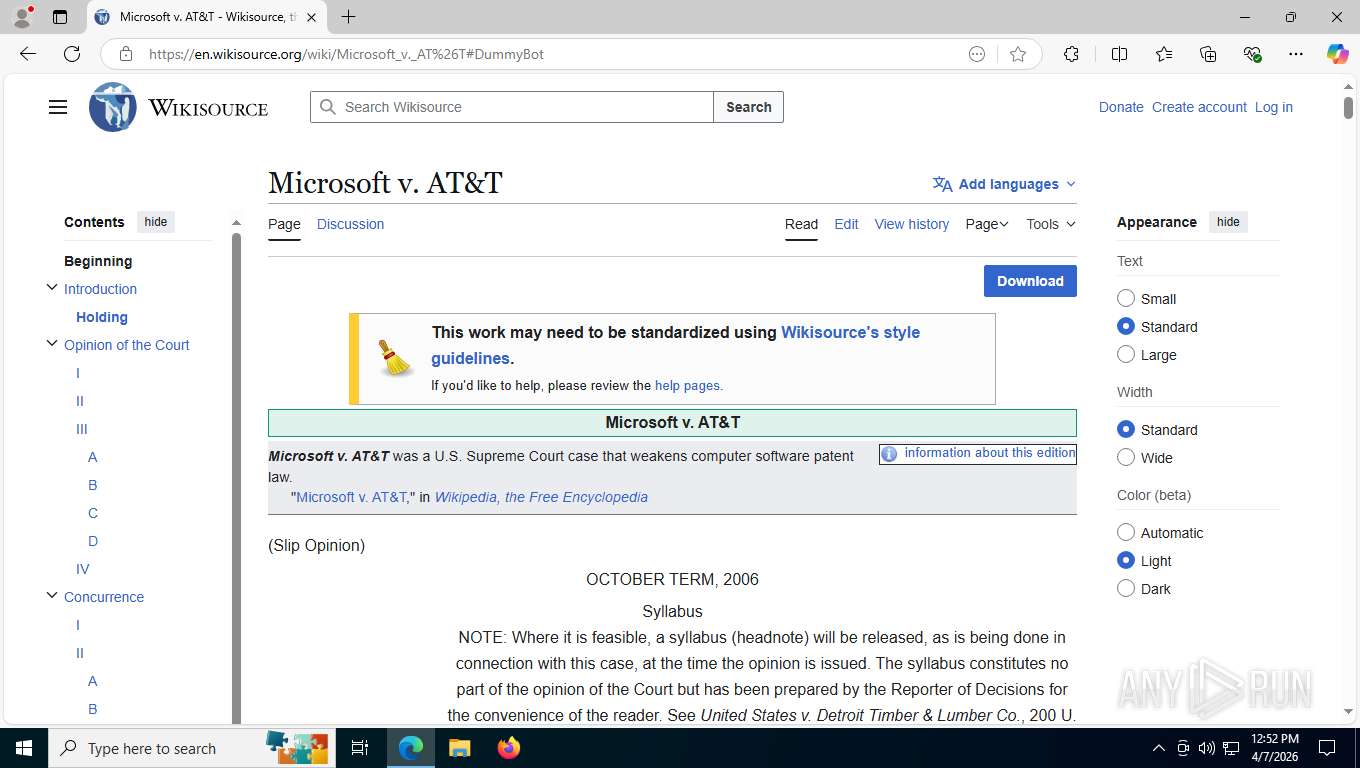Click the page vertical scrollbar thumb

tap(1348, 108)
